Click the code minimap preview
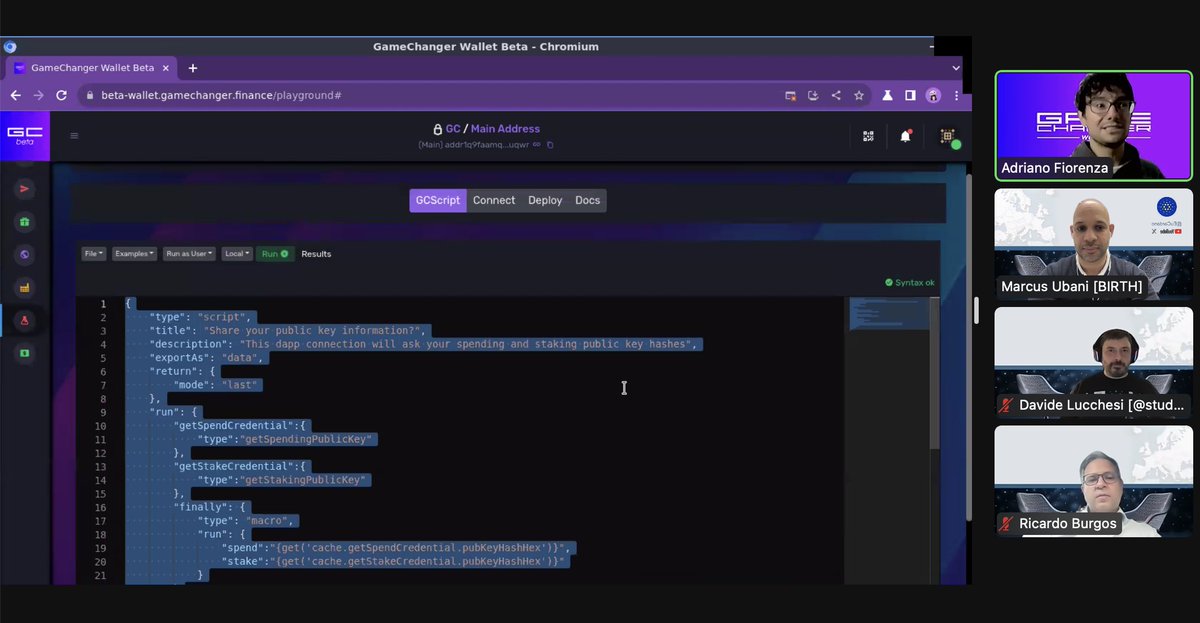This screenshot has height=623, width=1200. (888, 314)
